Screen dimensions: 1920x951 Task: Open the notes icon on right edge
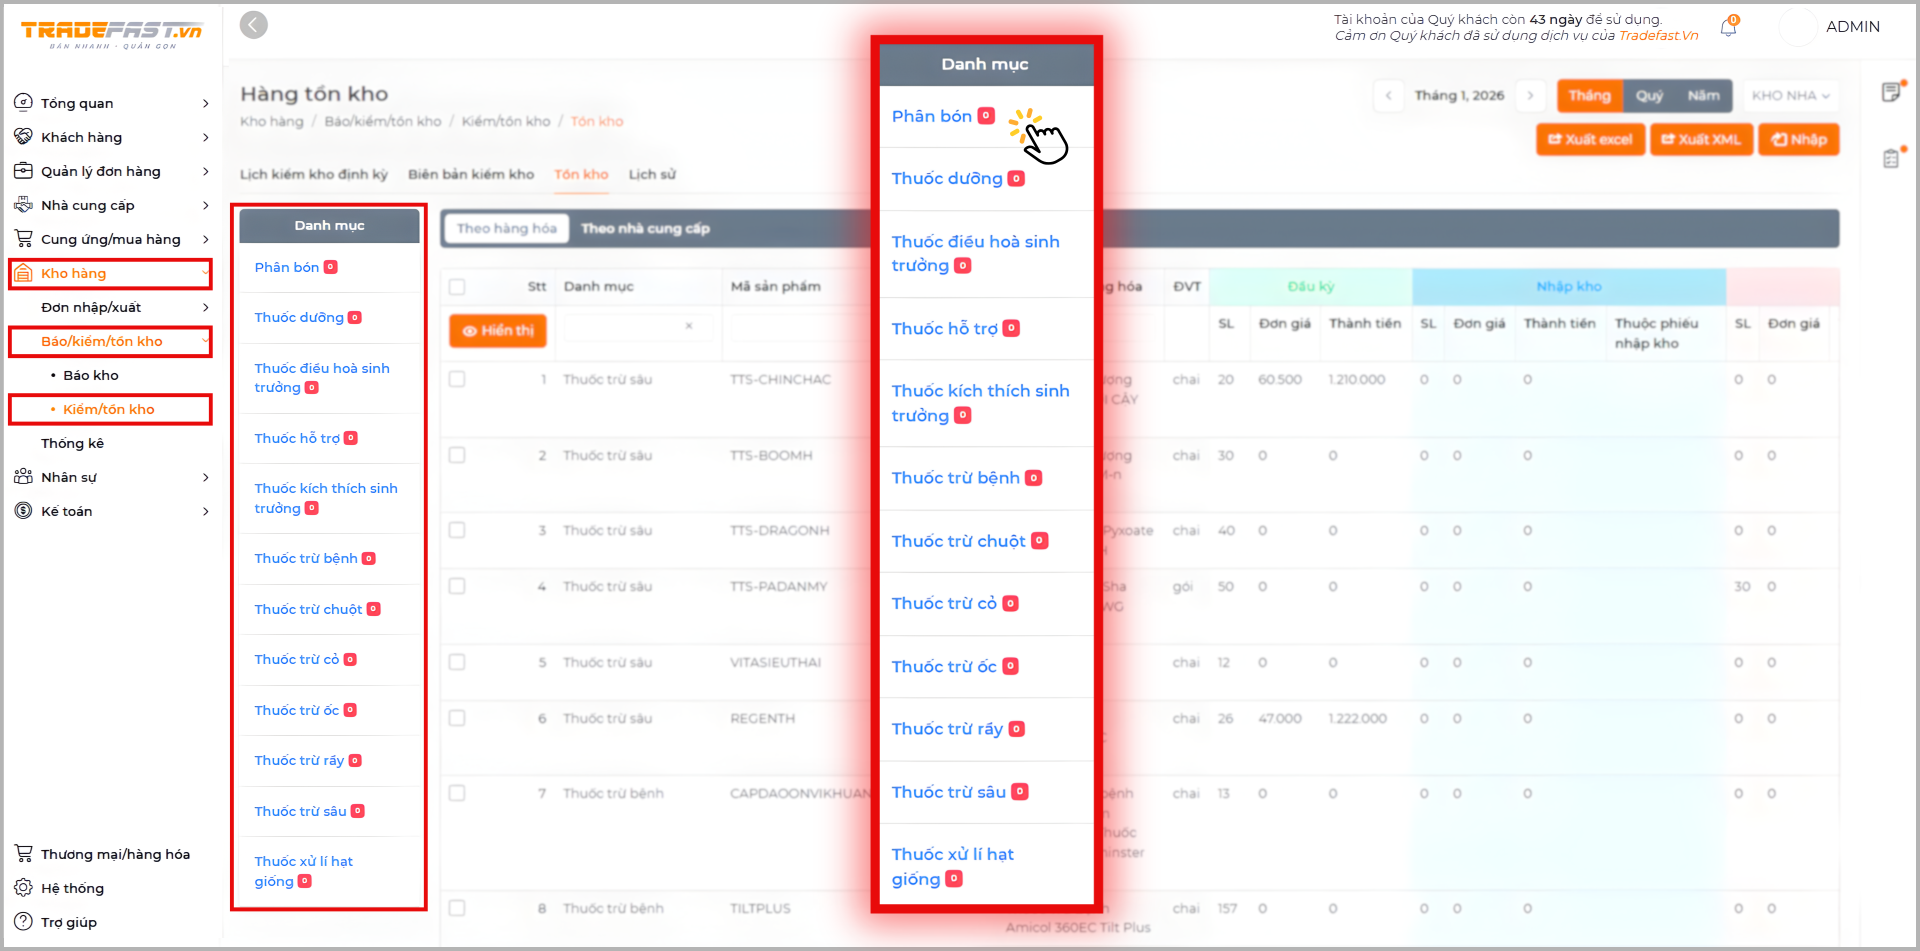click(1890, 93)
